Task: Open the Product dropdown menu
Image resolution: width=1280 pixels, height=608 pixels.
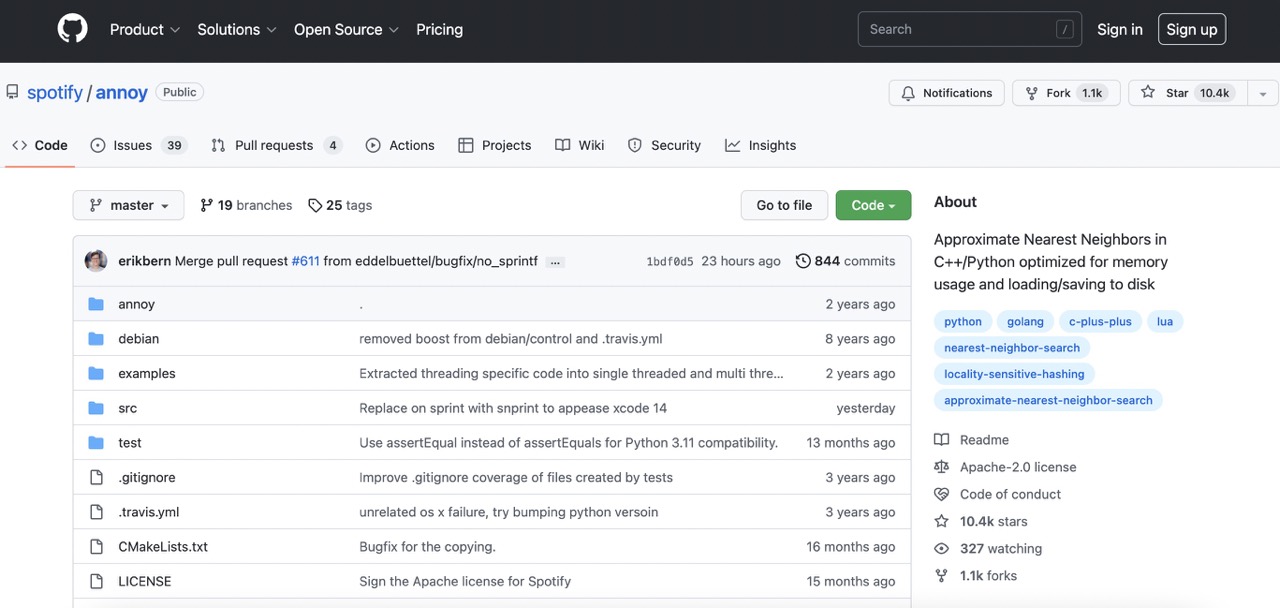Action: coord(145,30)
